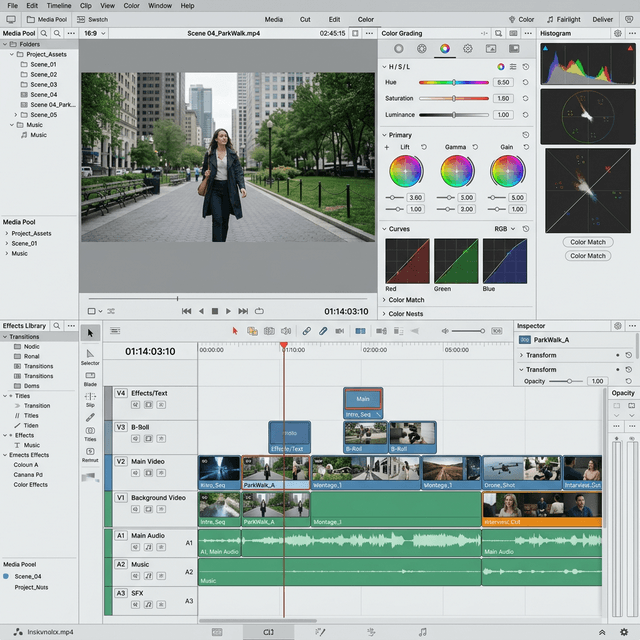Click the music note icon in bottom bar
This screenshot has height=640, width=640.
[423, 632]
